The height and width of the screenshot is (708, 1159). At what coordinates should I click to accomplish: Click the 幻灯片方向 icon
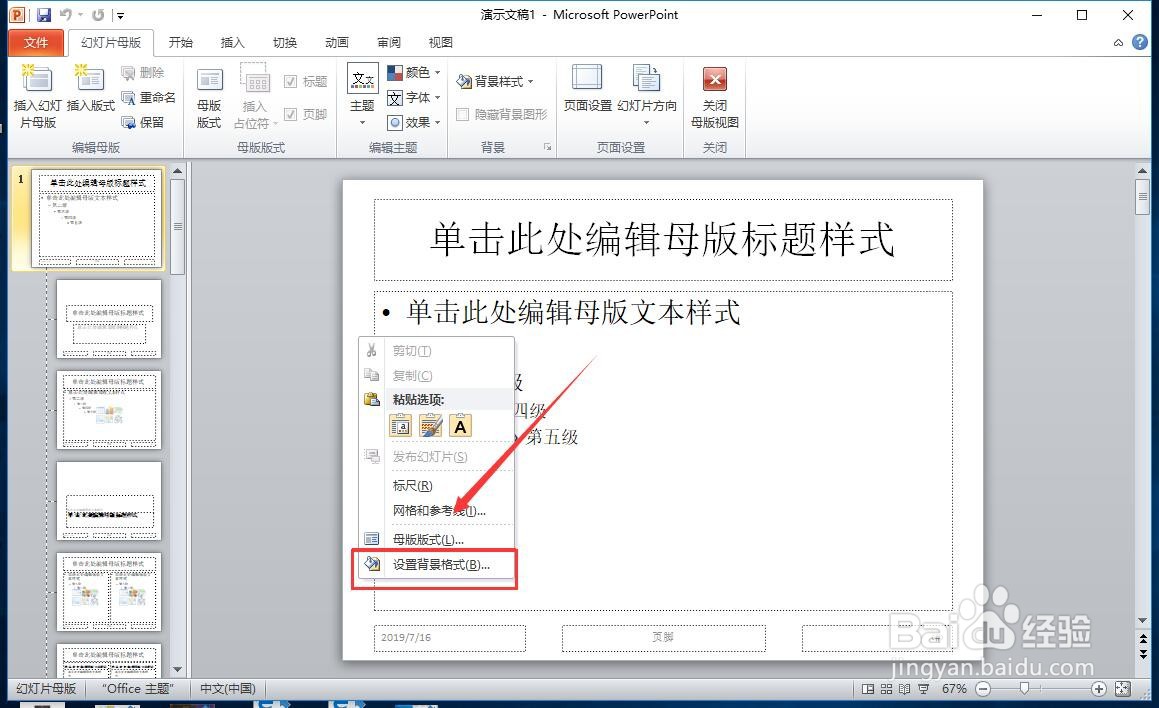click(x=647, y=95)
